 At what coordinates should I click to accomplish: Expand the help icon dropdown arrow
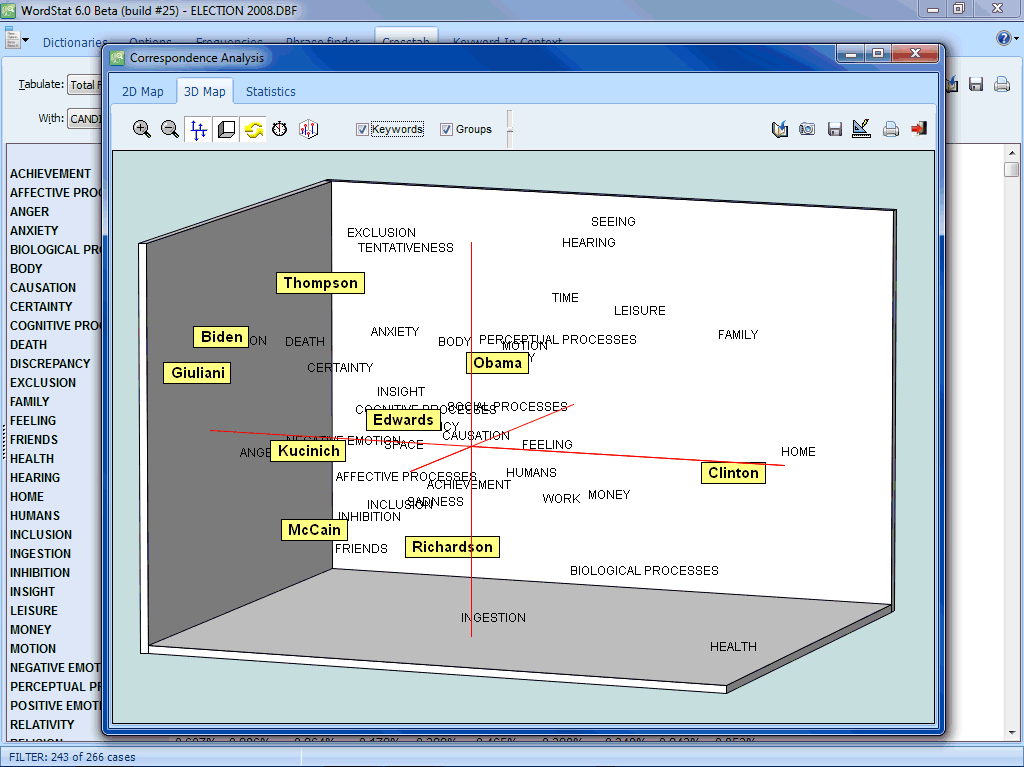[x=1016, y=39]
